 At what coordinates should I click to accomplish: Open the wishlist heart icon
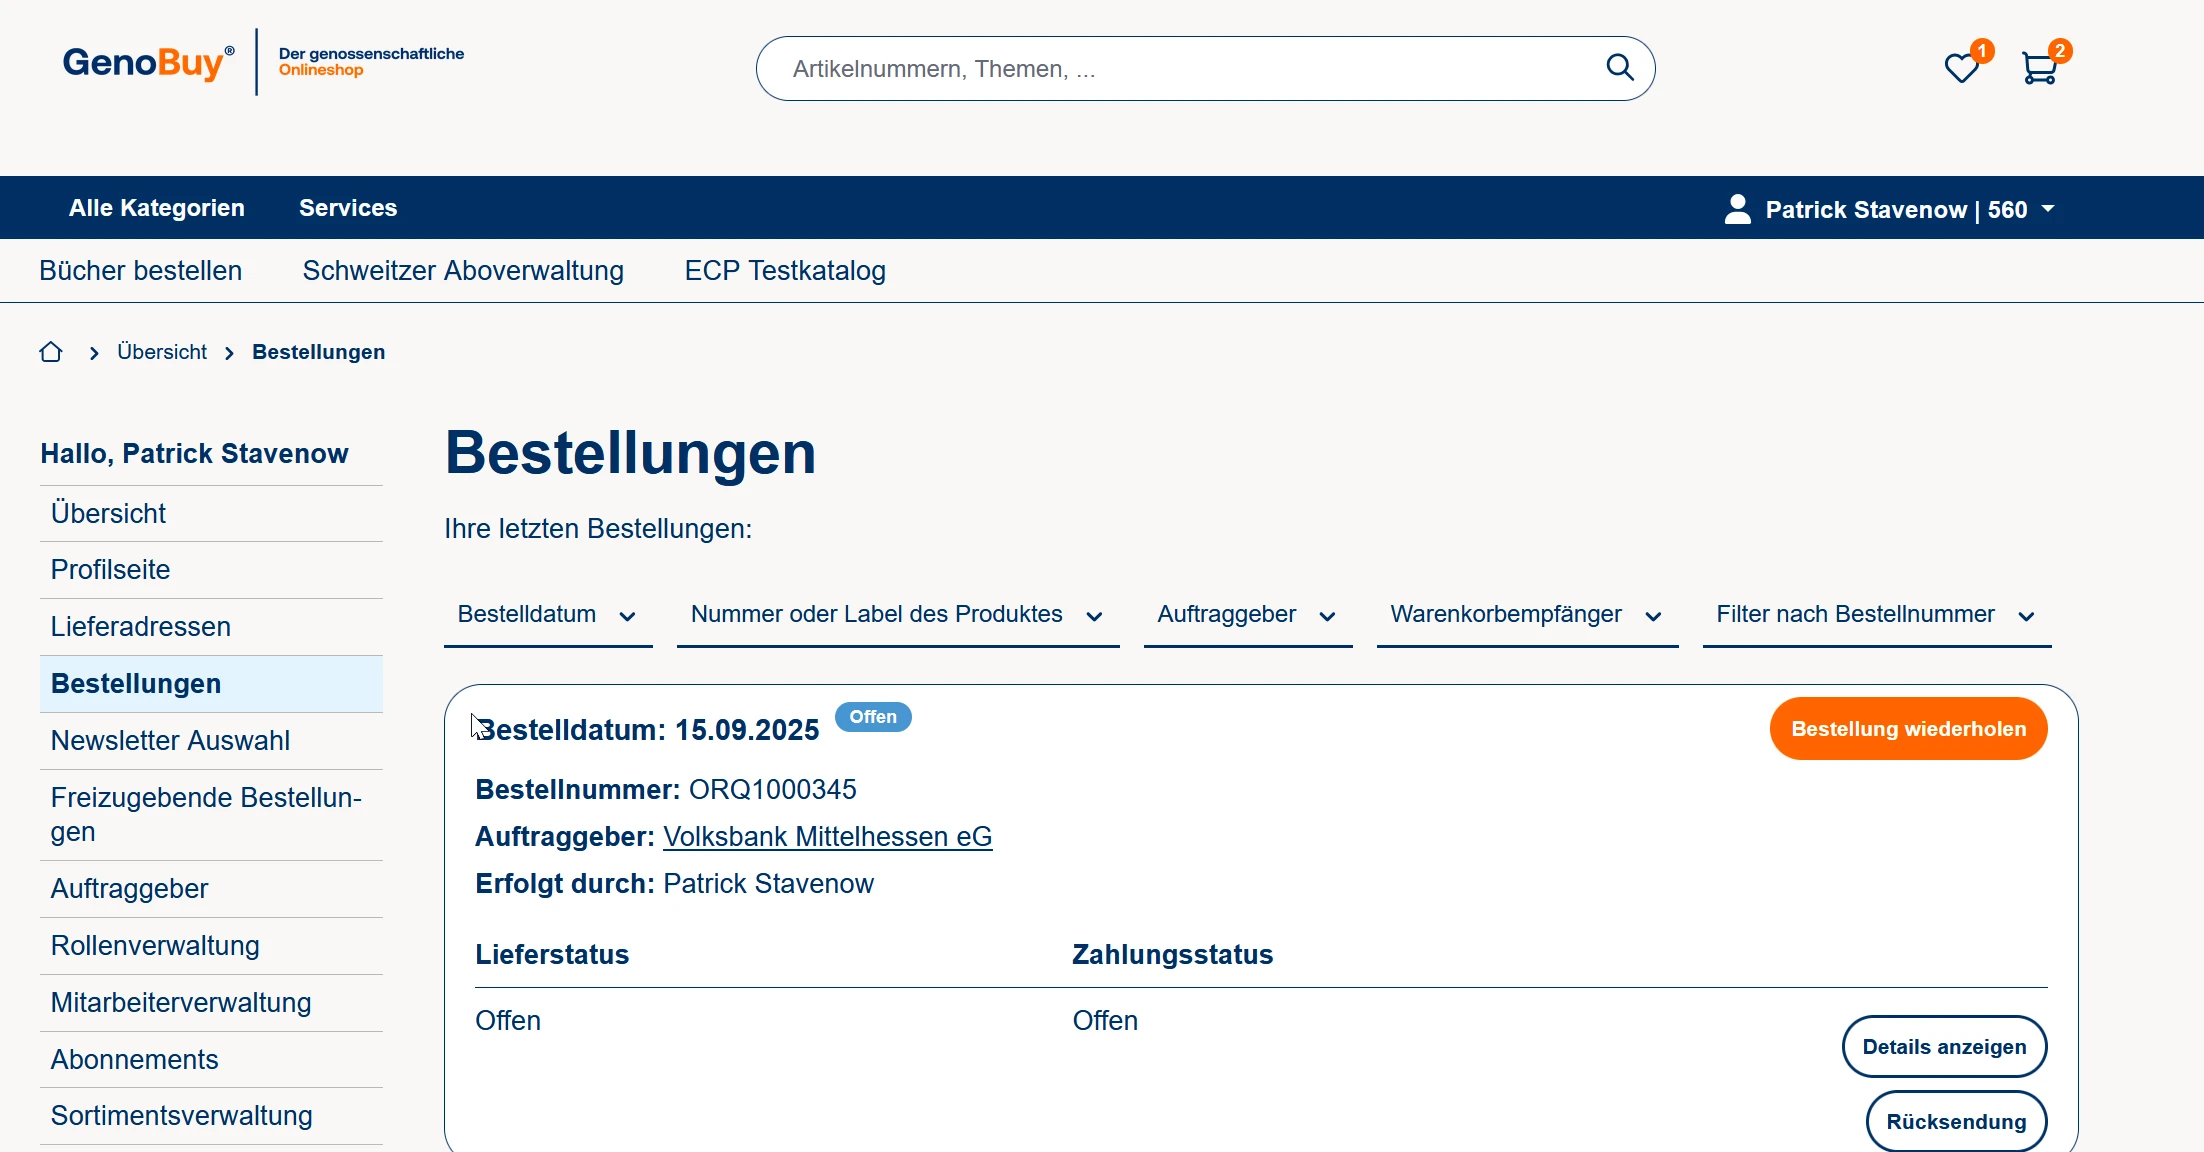1961,68
